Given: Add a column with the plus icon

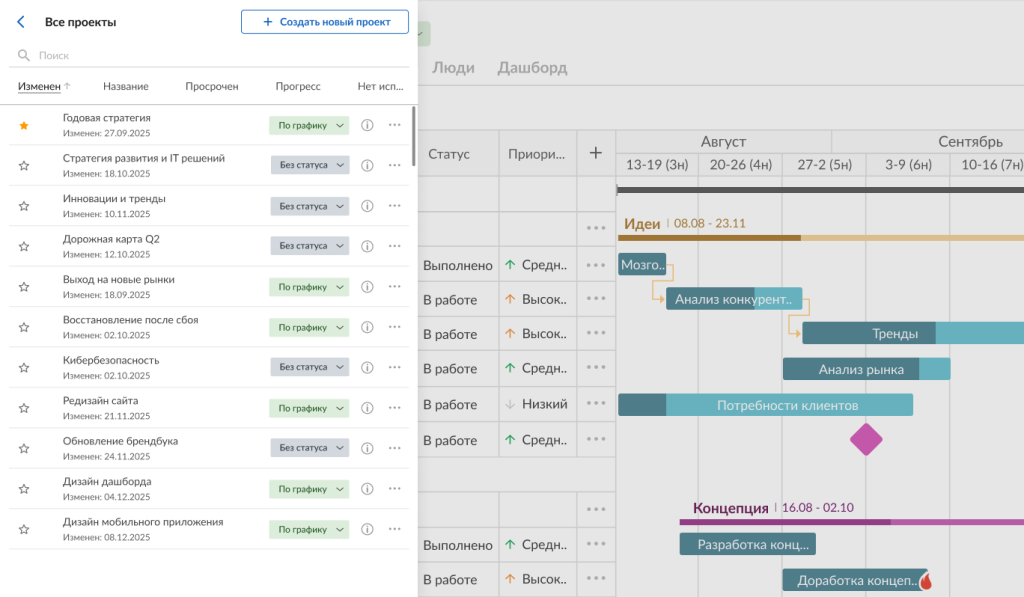Looking at the screenshot, I should coord(596,153).
